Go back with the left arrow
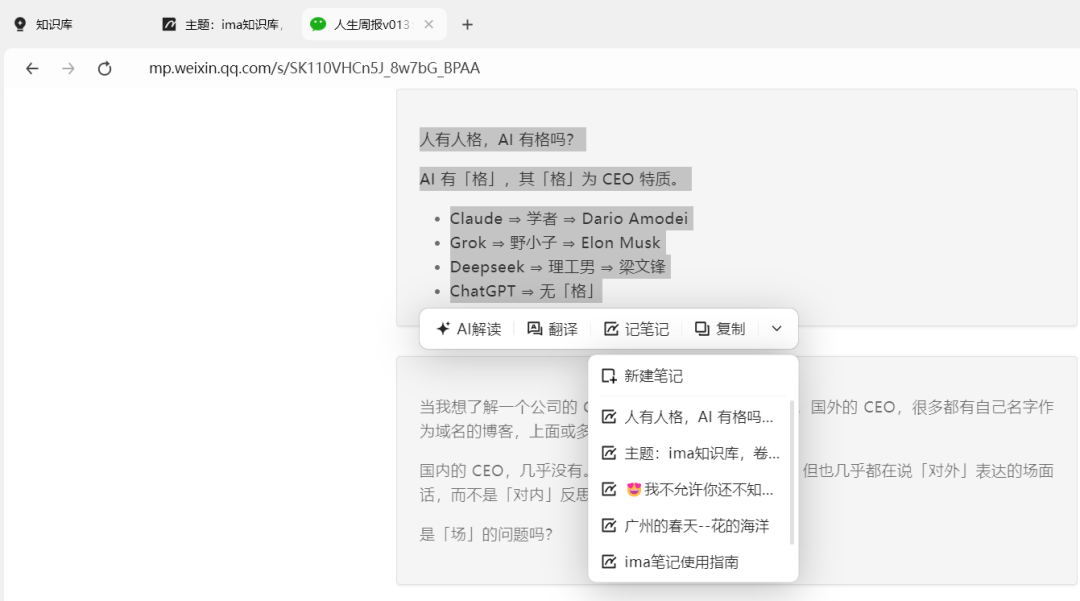Image resolution: width=1080 pixels, height=601 pixels. (x=32, y=68)
